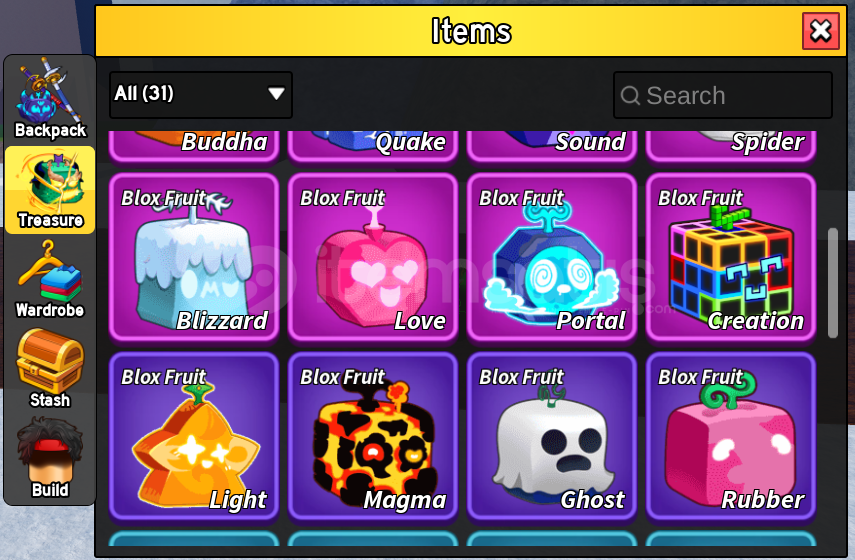The image size is (855, 560).
Task: Select the partially visible Quake fruit
Action: (x=373, y=146)
